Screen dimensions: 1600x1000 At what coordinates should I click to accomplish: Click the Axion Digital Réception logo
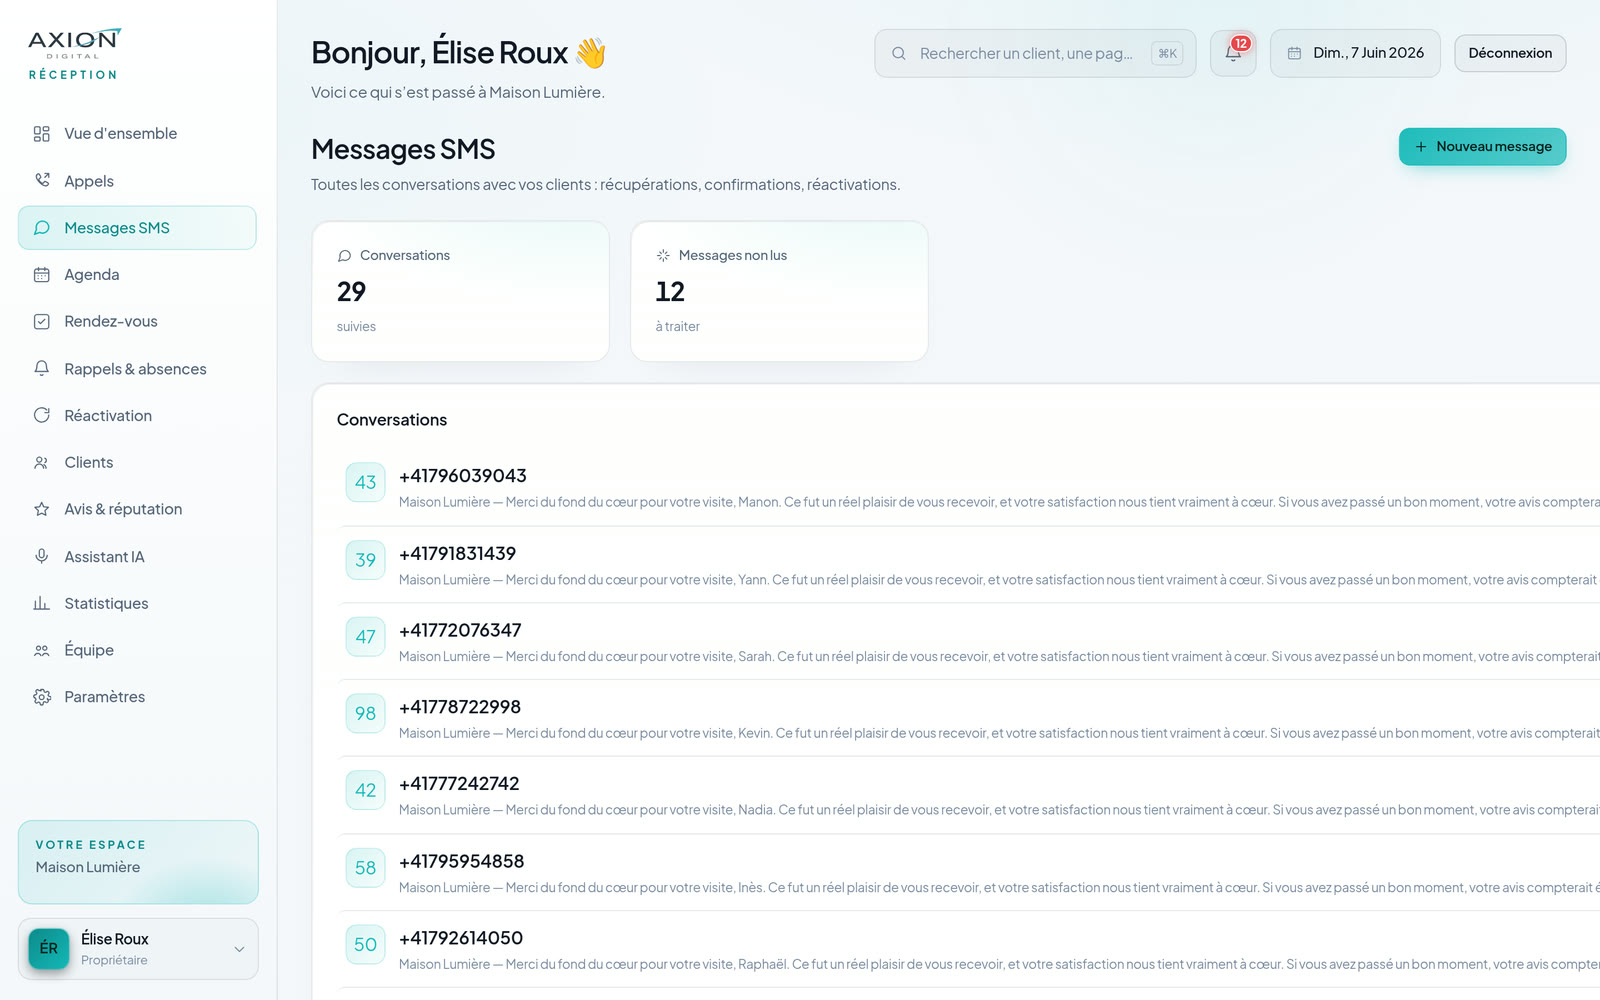click(74, 55)
